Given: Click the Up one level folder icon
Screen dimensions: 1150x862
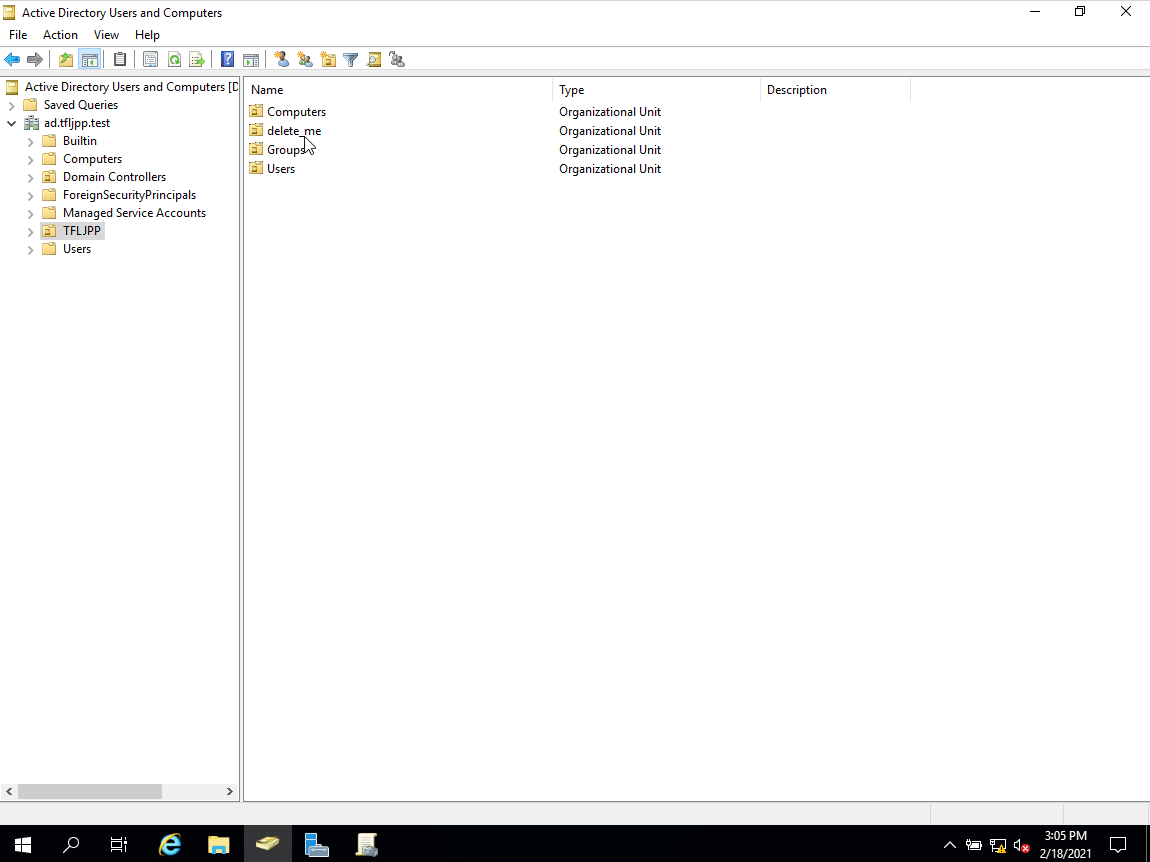Looking at the screenshot, I should 66,60.
